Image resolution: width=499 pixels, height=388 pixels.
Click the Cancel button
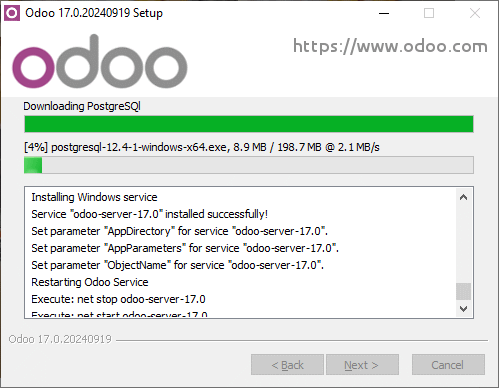coord(448,365)
